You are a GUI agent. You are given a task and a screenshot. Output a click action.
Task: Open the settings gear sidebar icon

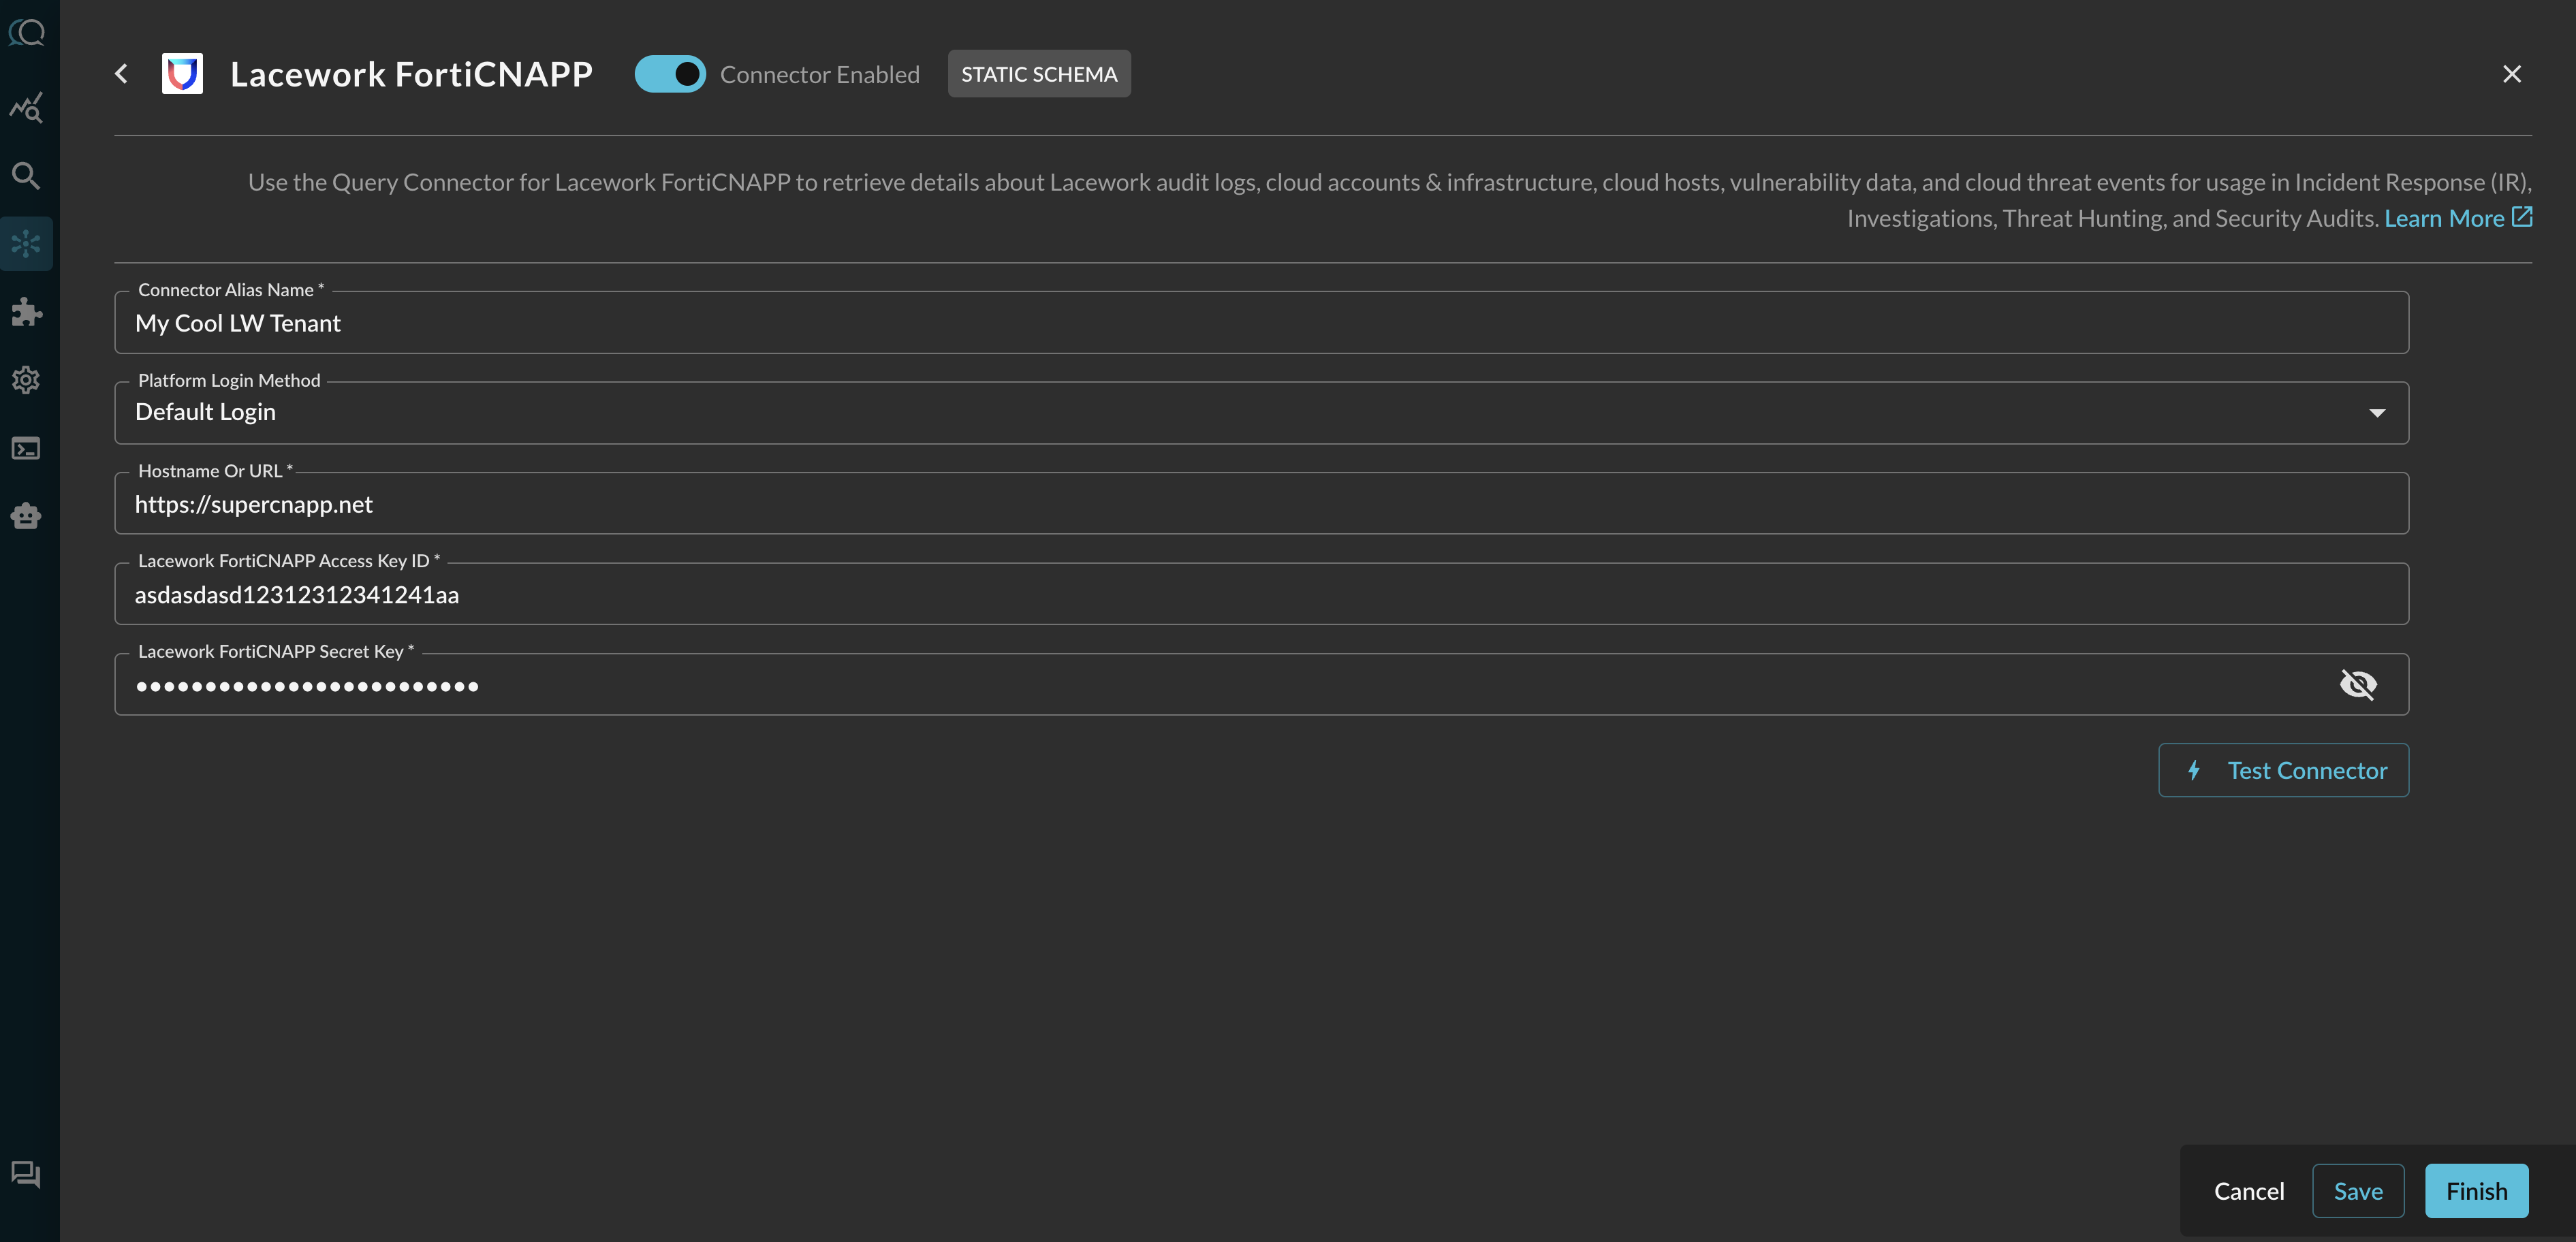pyautogui.click(x=27, y=380)
